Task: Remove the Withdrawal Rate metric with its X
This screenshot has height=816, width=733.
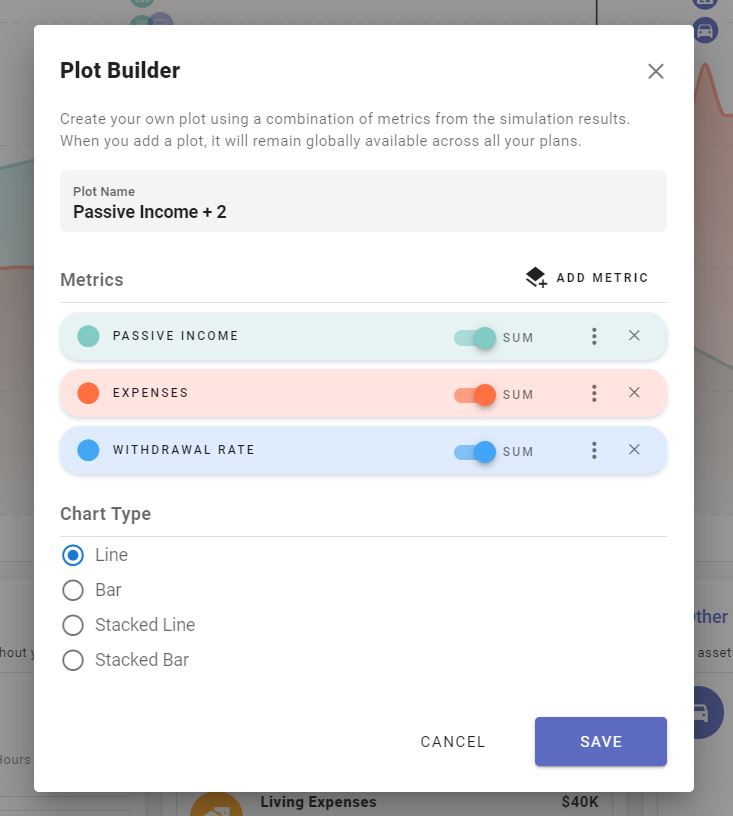Action: [x=634, y=450]
